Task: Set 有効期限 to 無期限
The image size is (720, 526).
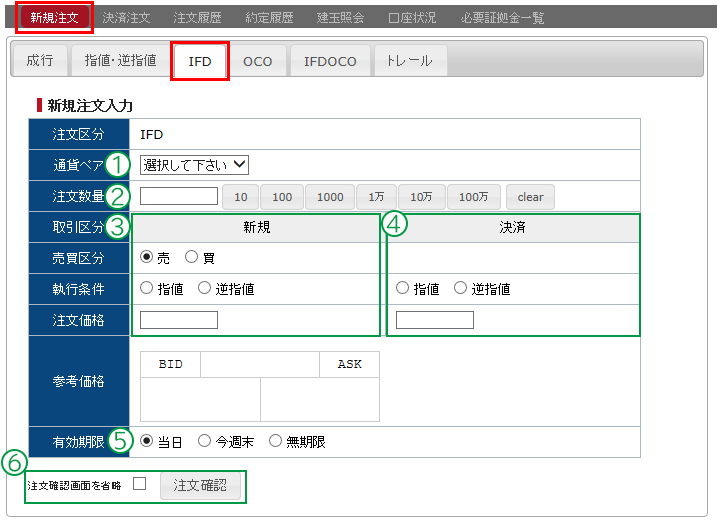Action: 275,441
